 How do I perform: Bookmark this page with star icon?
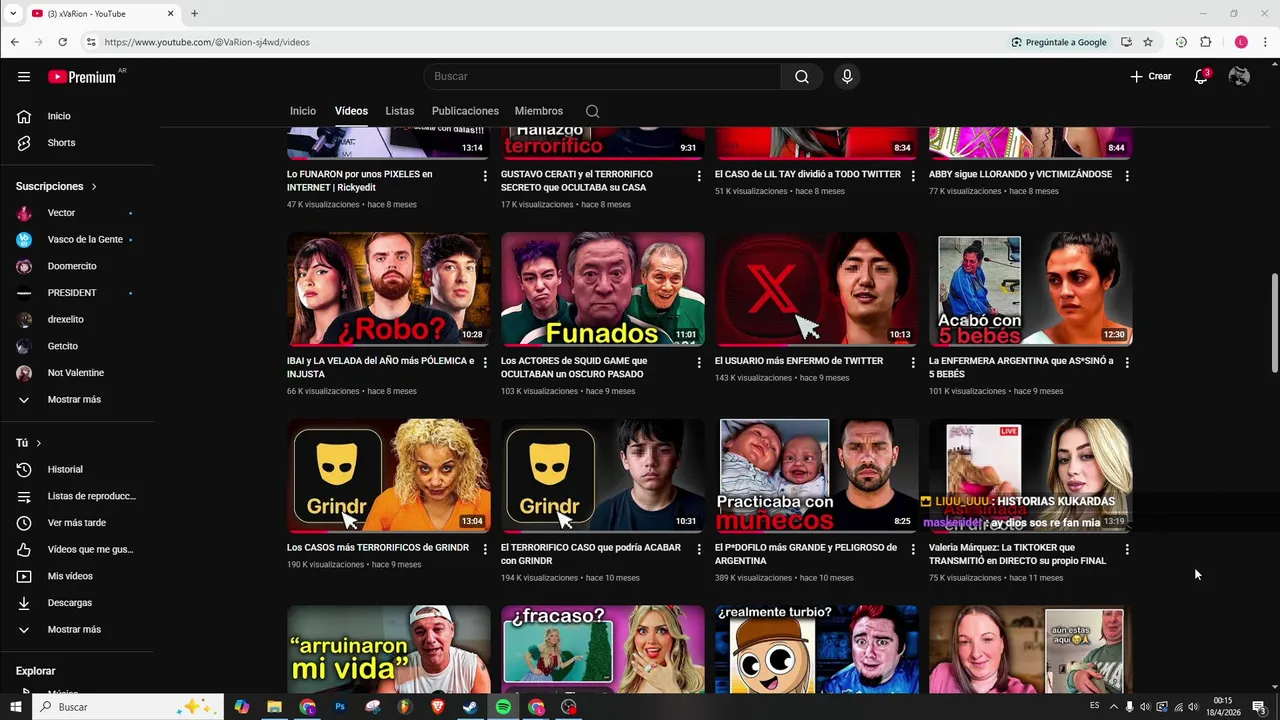[1148, 42]
